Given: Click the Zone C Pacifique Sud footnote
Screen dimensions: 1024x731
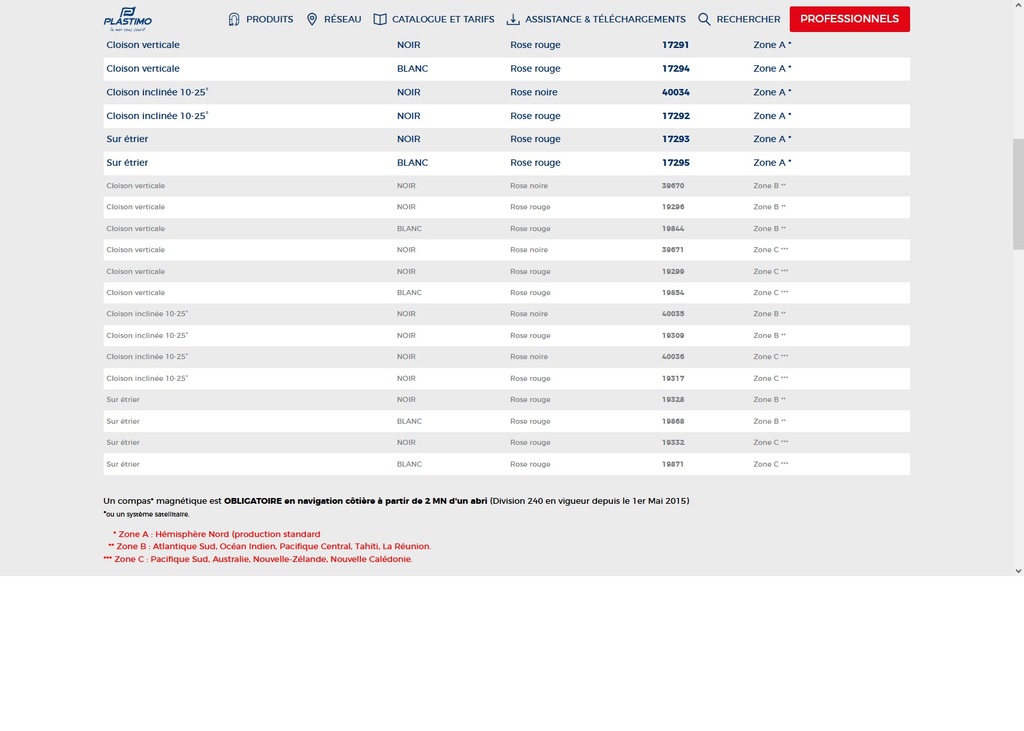Looking at the screenshot, I should pyautogui.click(x=258, y=559).
